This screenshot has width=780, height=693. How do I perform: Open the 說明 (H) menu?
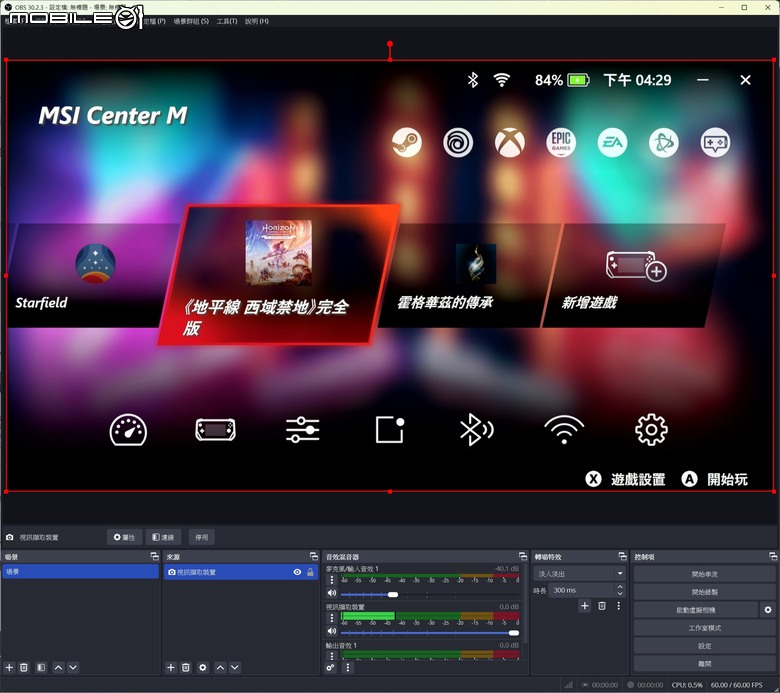[257, 21]
